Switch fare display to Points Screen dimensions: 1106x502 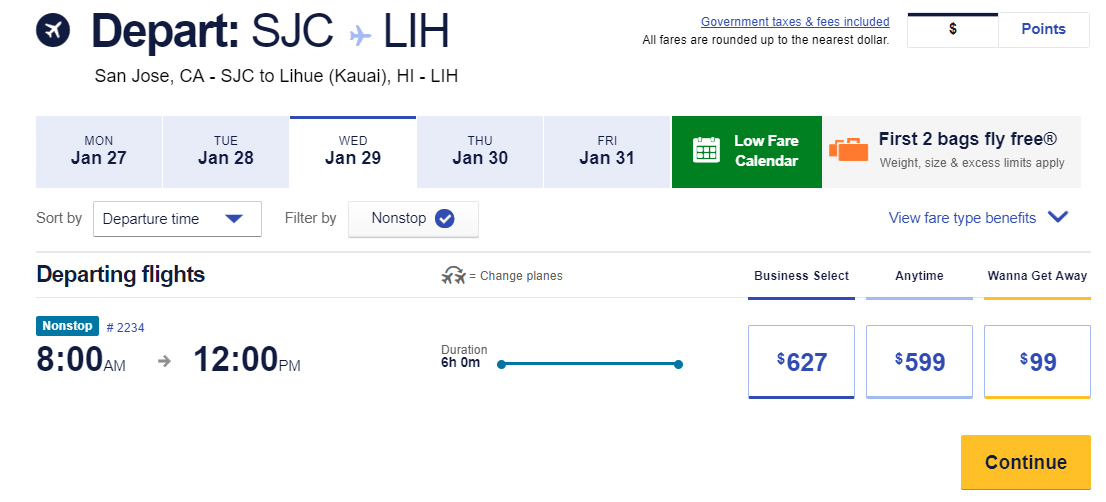1043,29
